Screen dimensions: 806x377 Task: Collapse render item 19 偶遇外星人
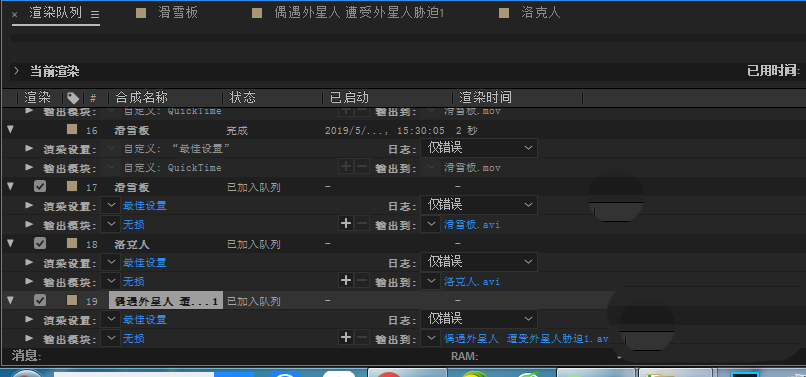coord(10,300)
